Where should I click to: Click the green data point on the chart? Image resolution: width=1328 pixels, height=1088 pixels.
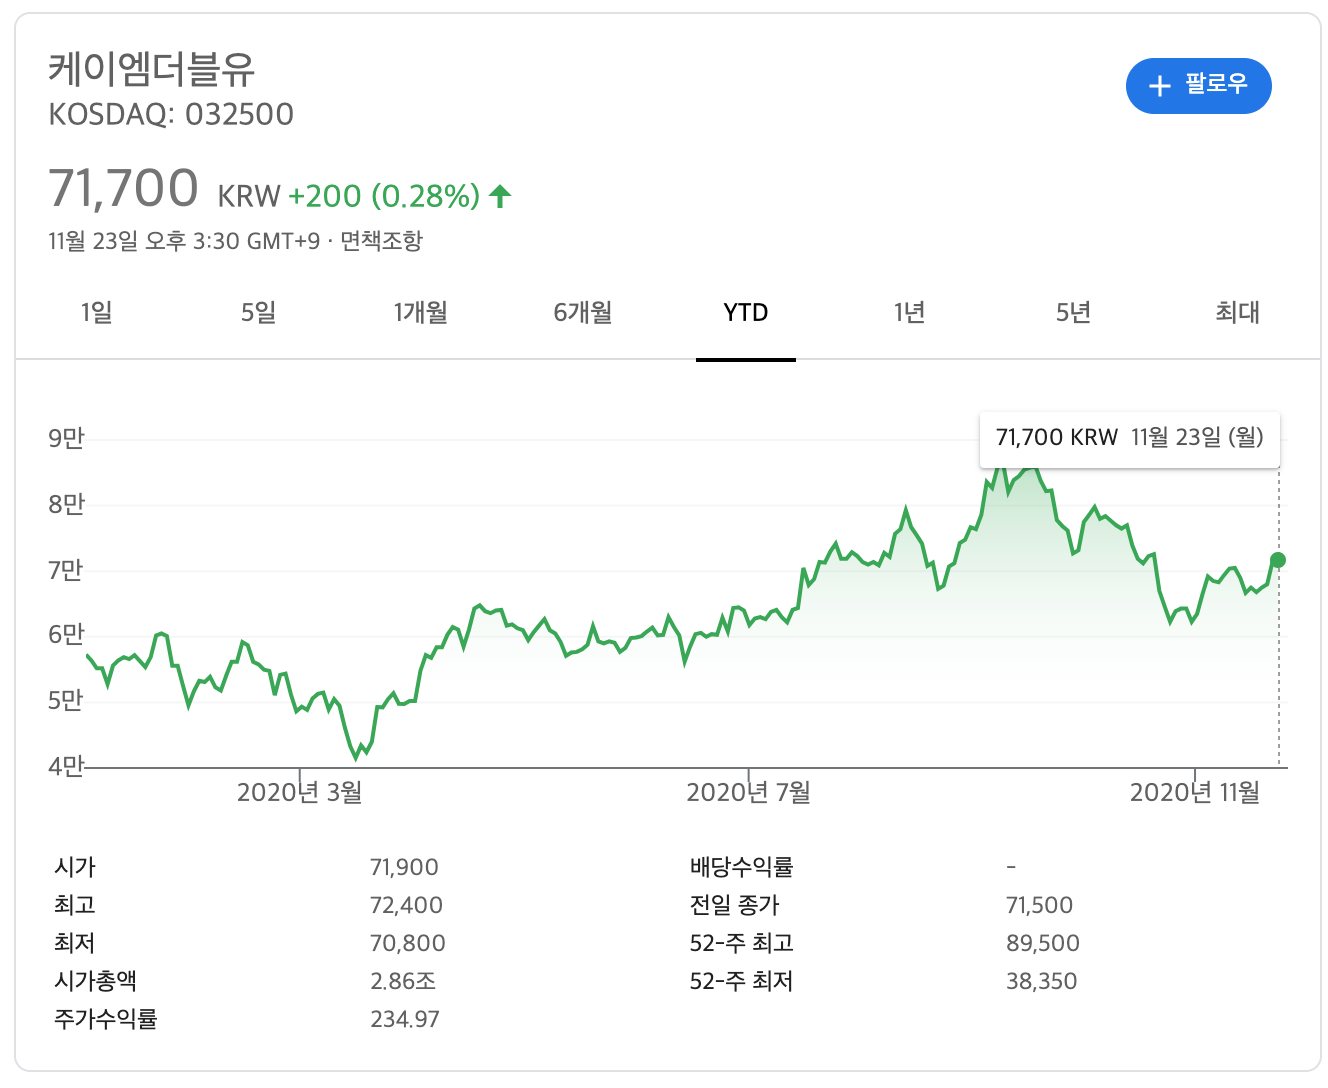pyautogui.click(x=1278, y=560)
